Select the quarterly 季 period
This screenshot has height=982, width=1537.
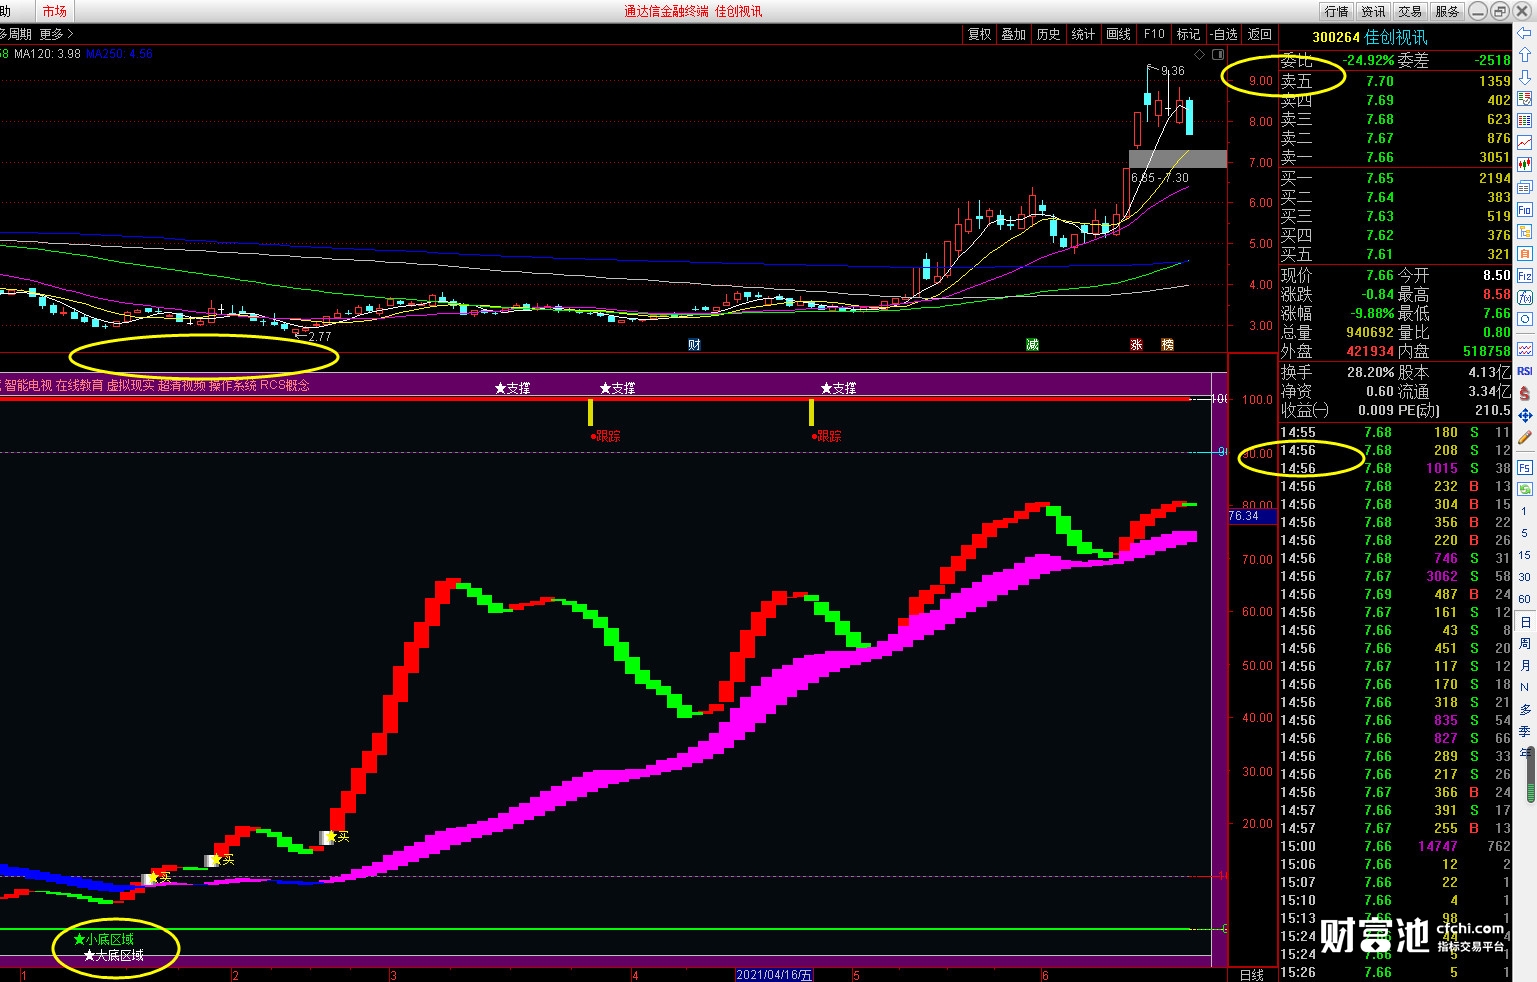click(1525, 731)
